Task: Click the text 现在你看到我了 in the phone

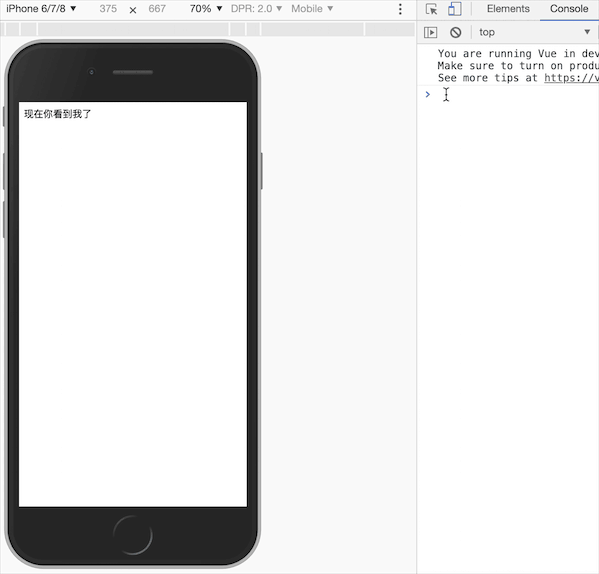Action: (x=58, y=114)
